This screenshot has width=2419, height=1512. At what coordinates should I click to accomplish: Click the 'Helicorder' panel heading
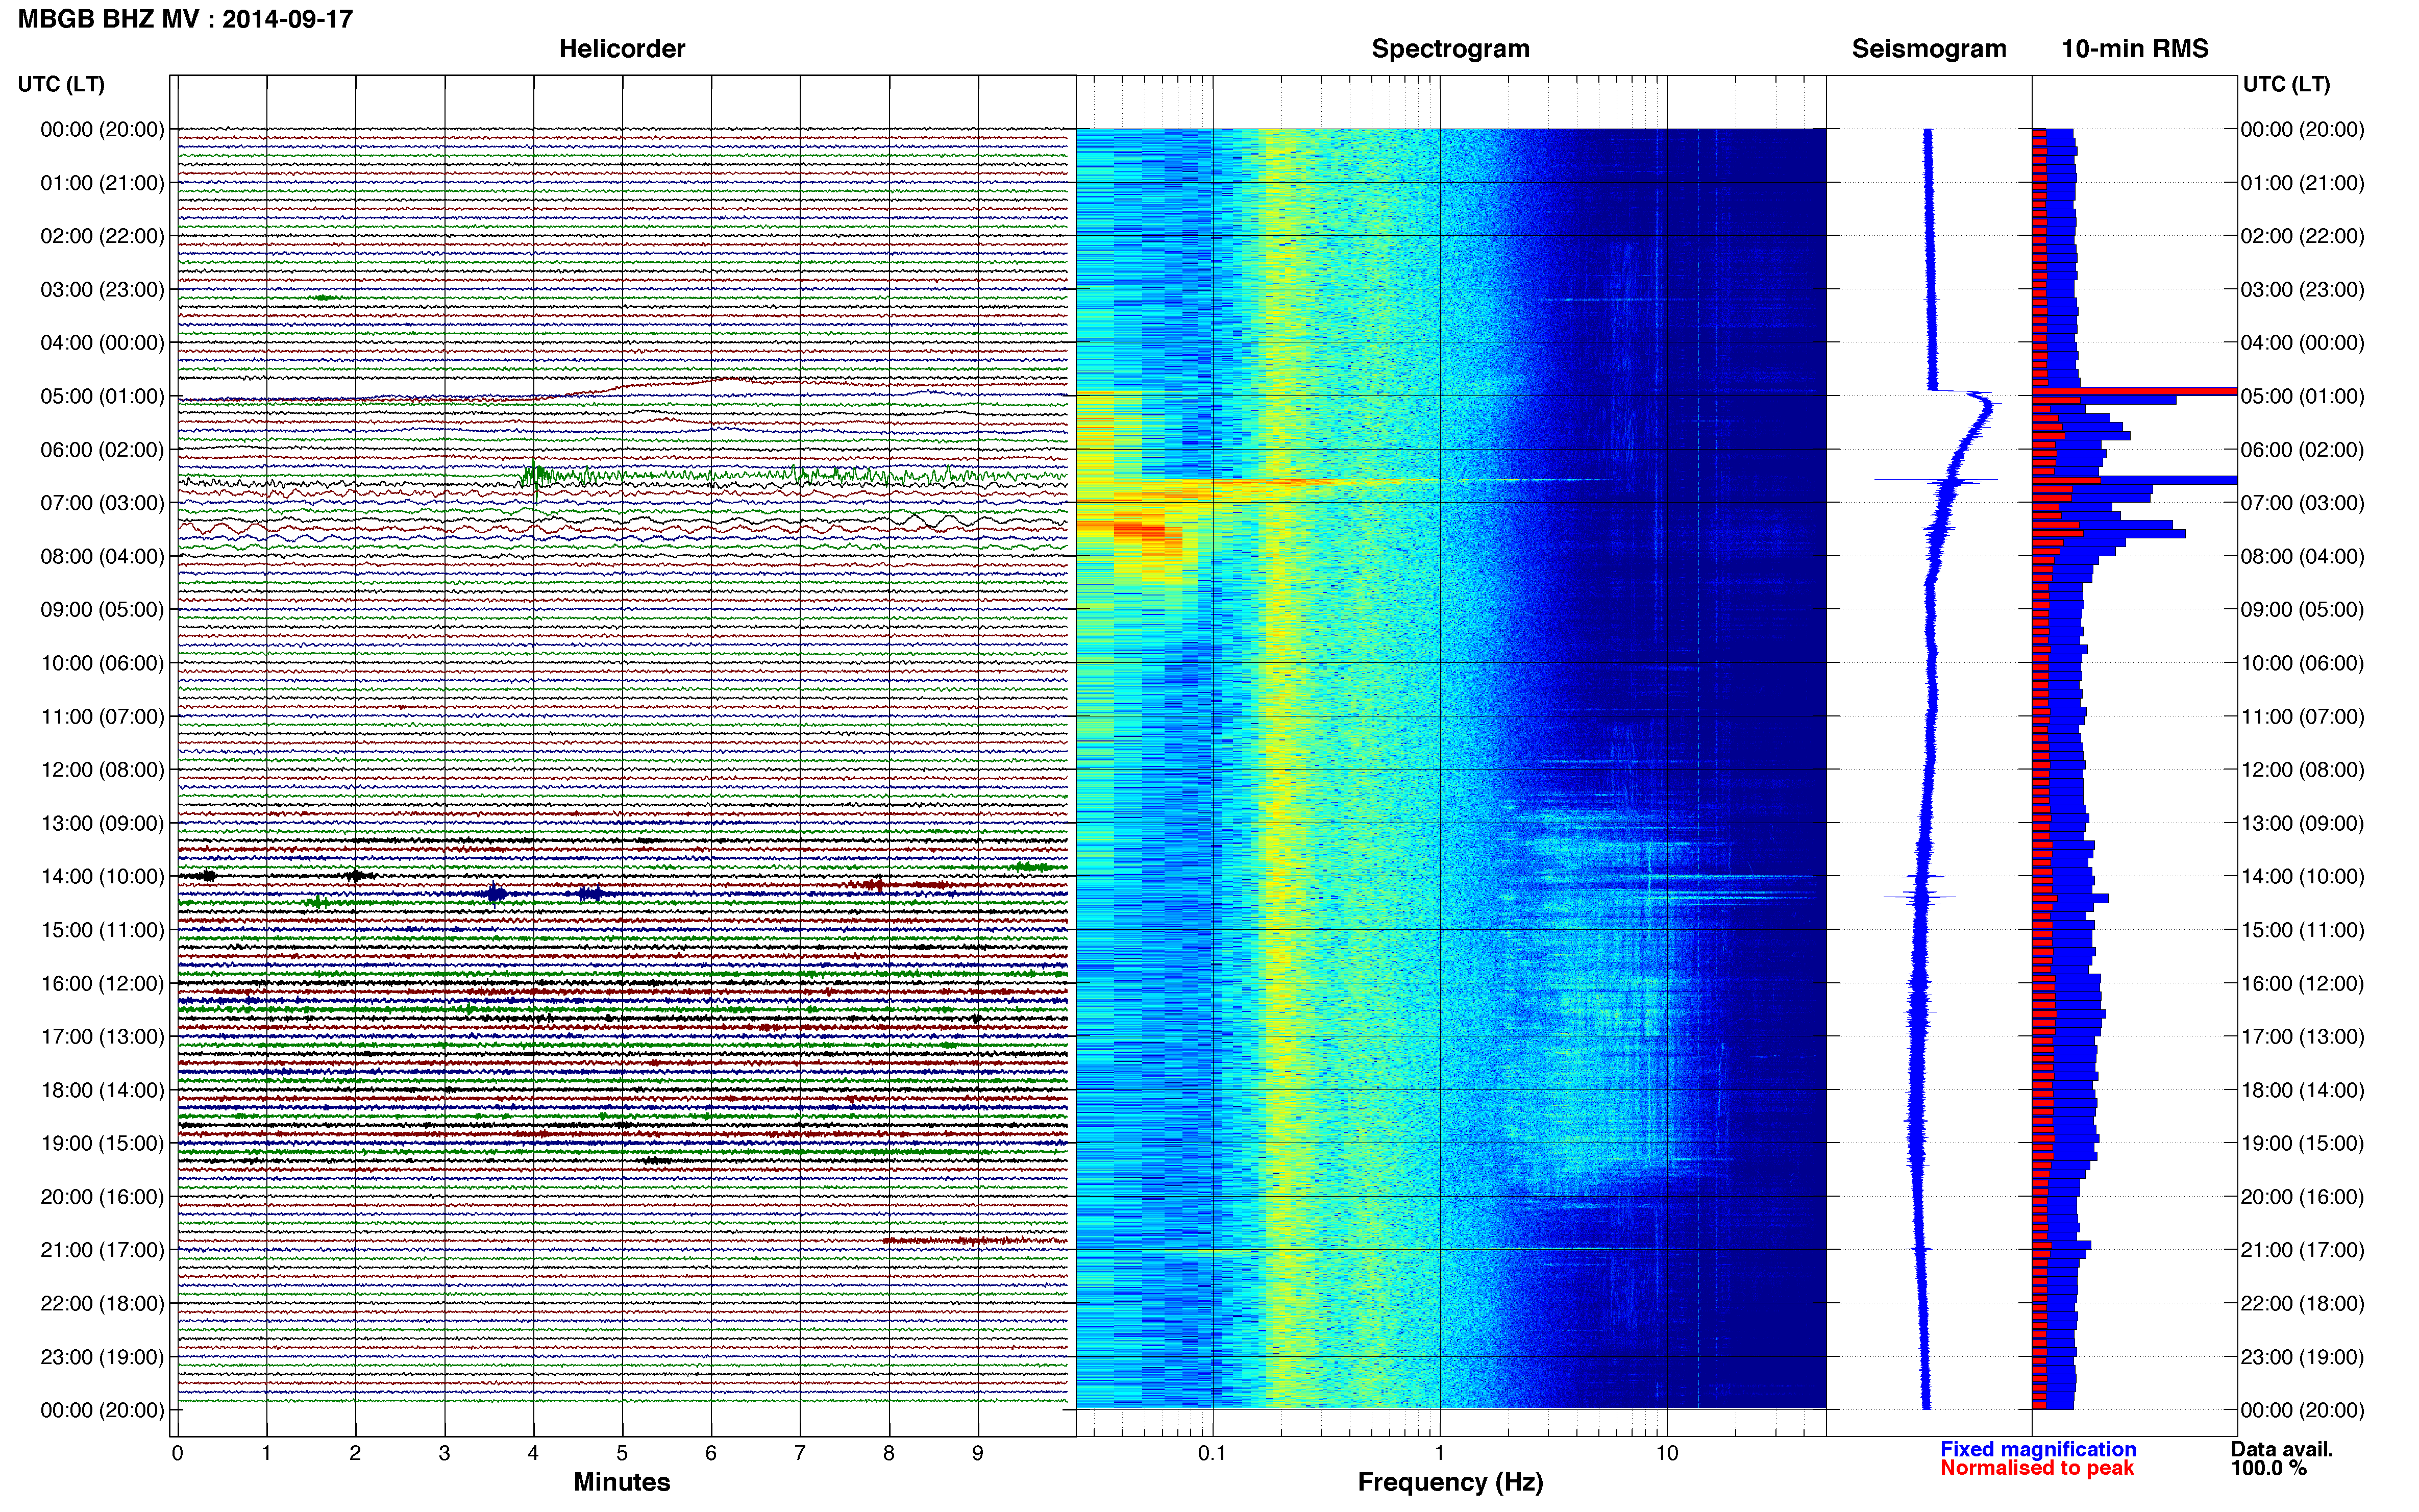(x=622, y=49)
